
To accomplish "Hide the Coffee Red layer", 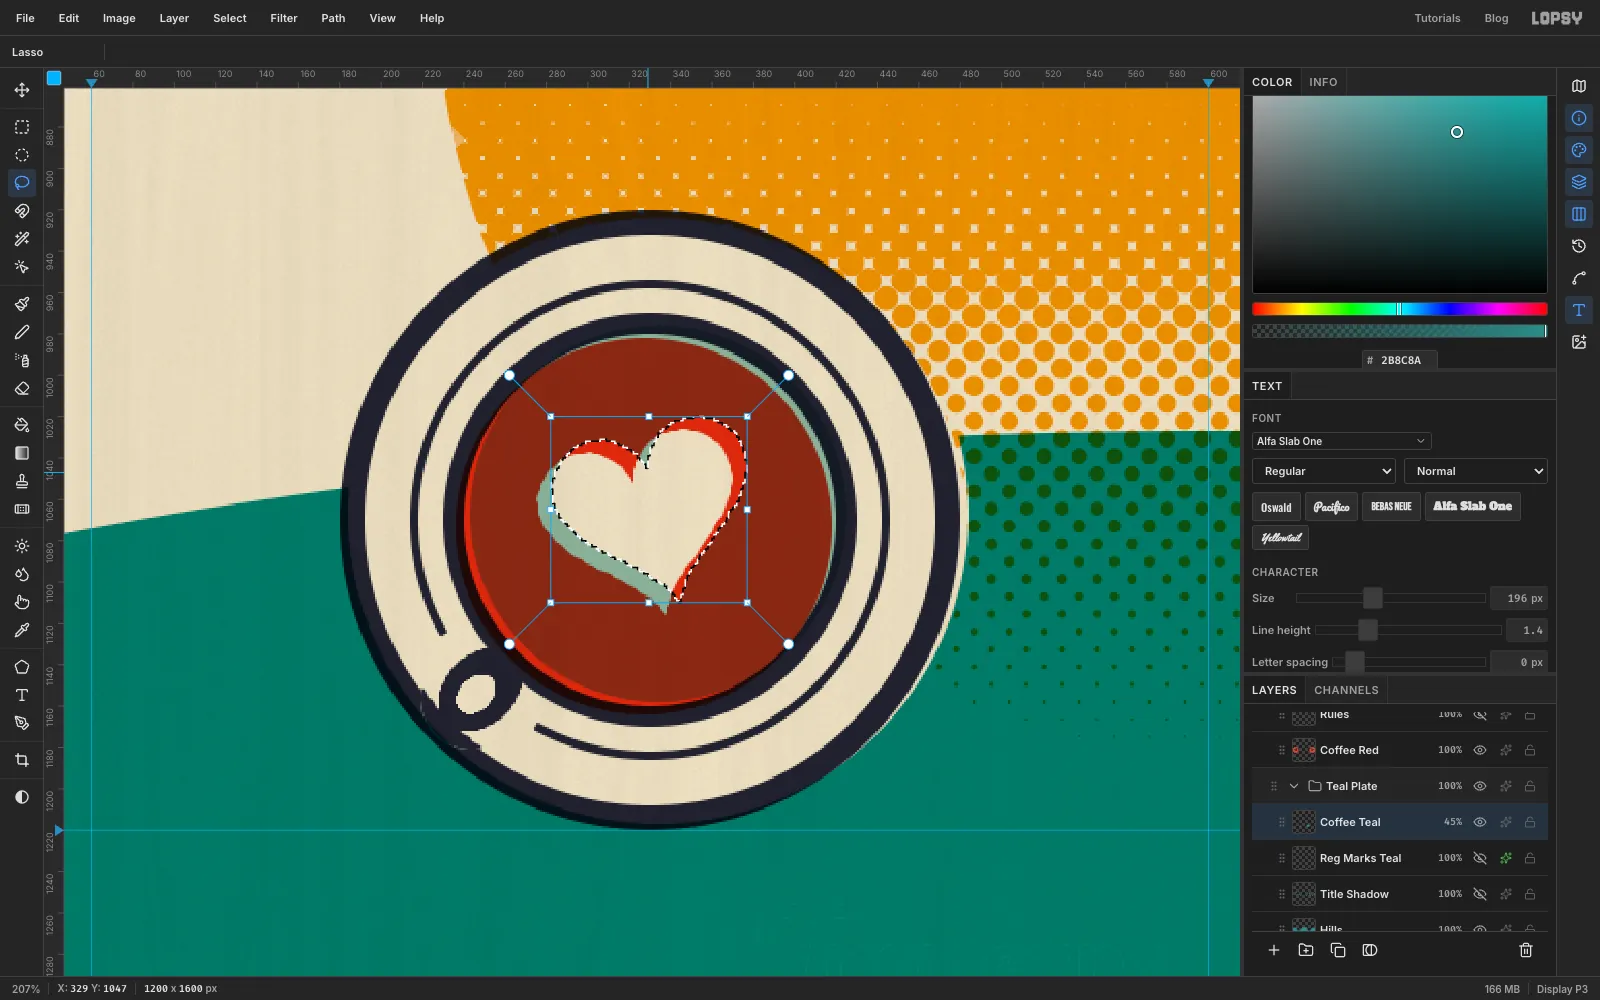I will pyautogui.click(x=1480, y=750).
